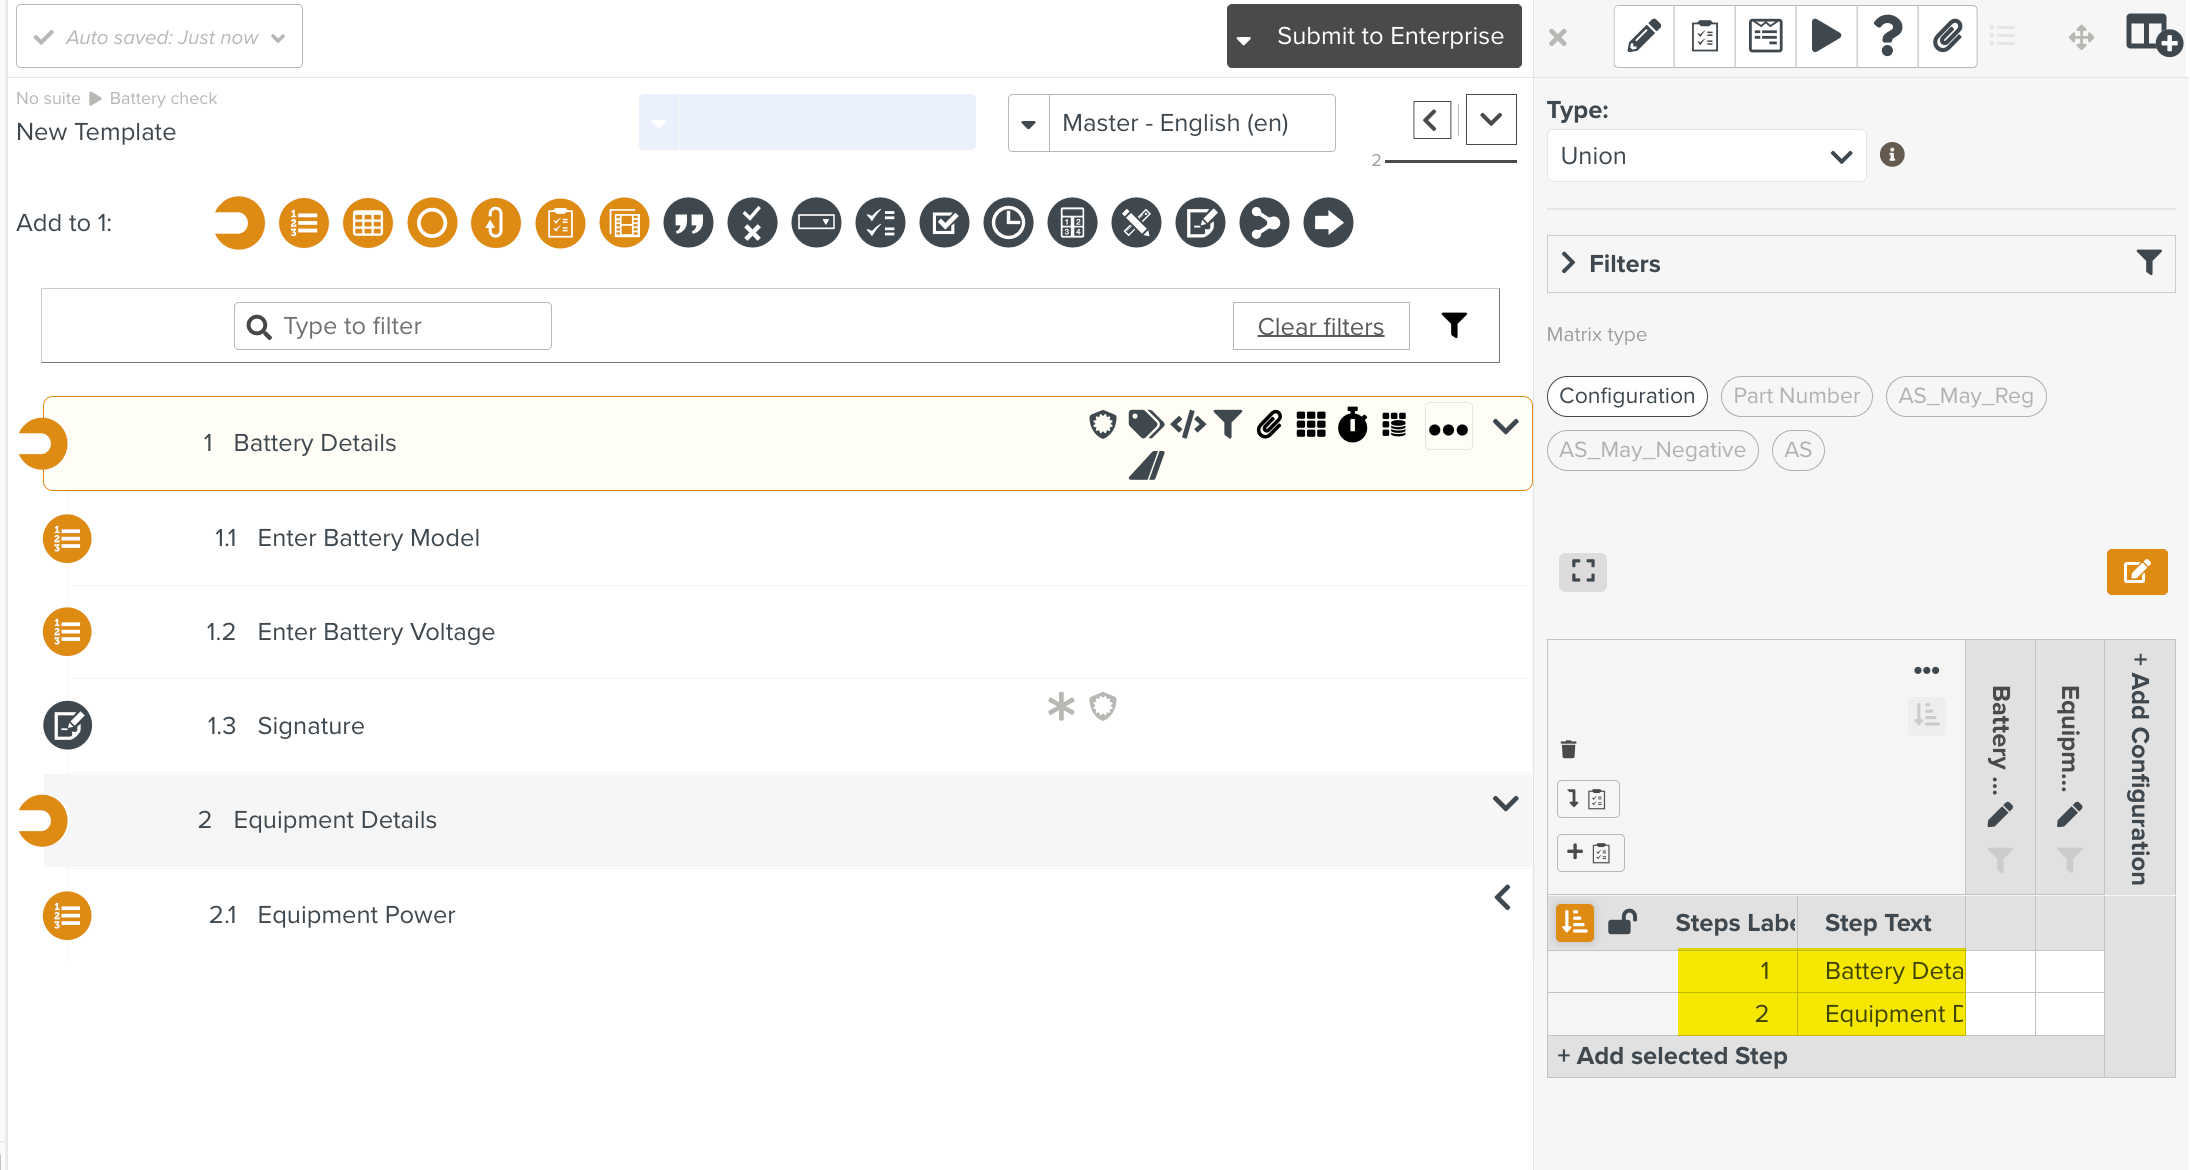Image resolution: width=2190 pixels, height=1170 pixels.
Task: Expand the matrix view to fullscreen
Action: [x=1582, y=572]
